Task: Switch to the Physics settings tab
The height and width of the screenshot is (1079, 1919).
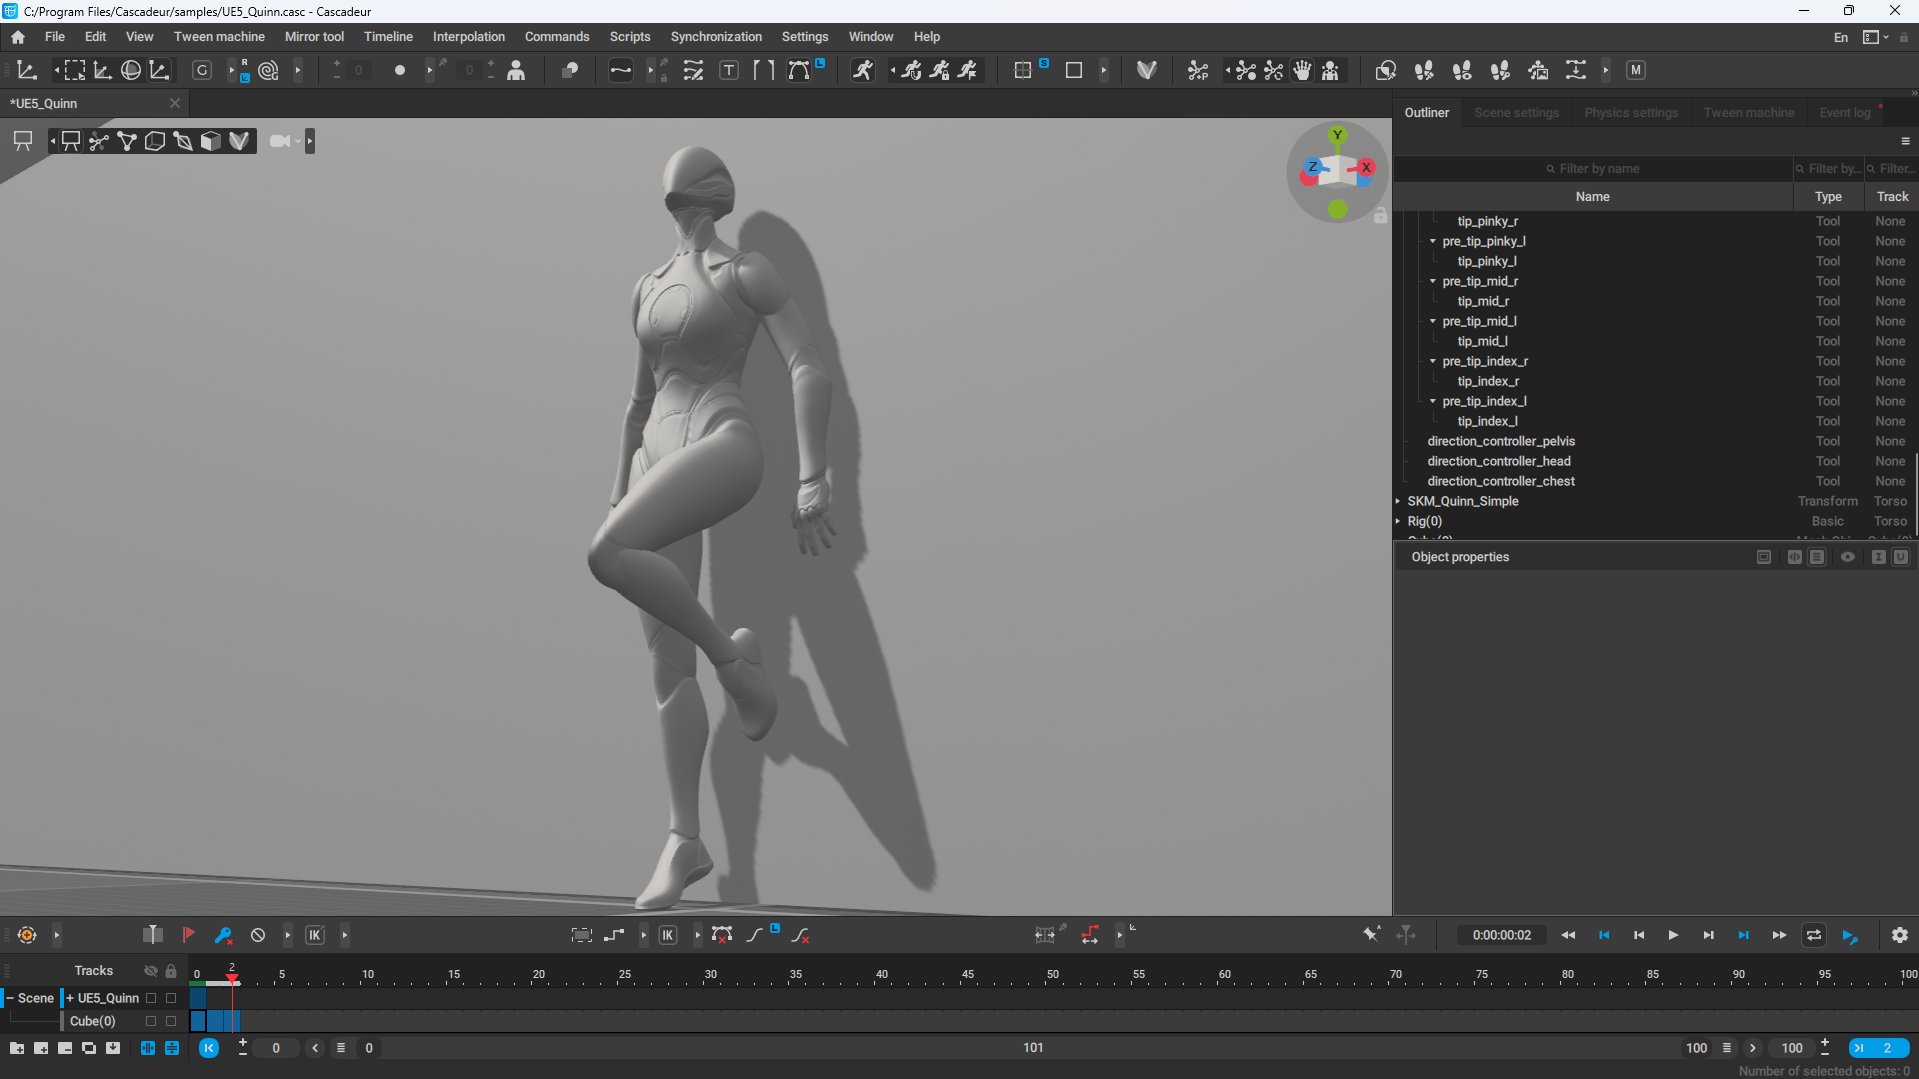Action: (1631, 113)
